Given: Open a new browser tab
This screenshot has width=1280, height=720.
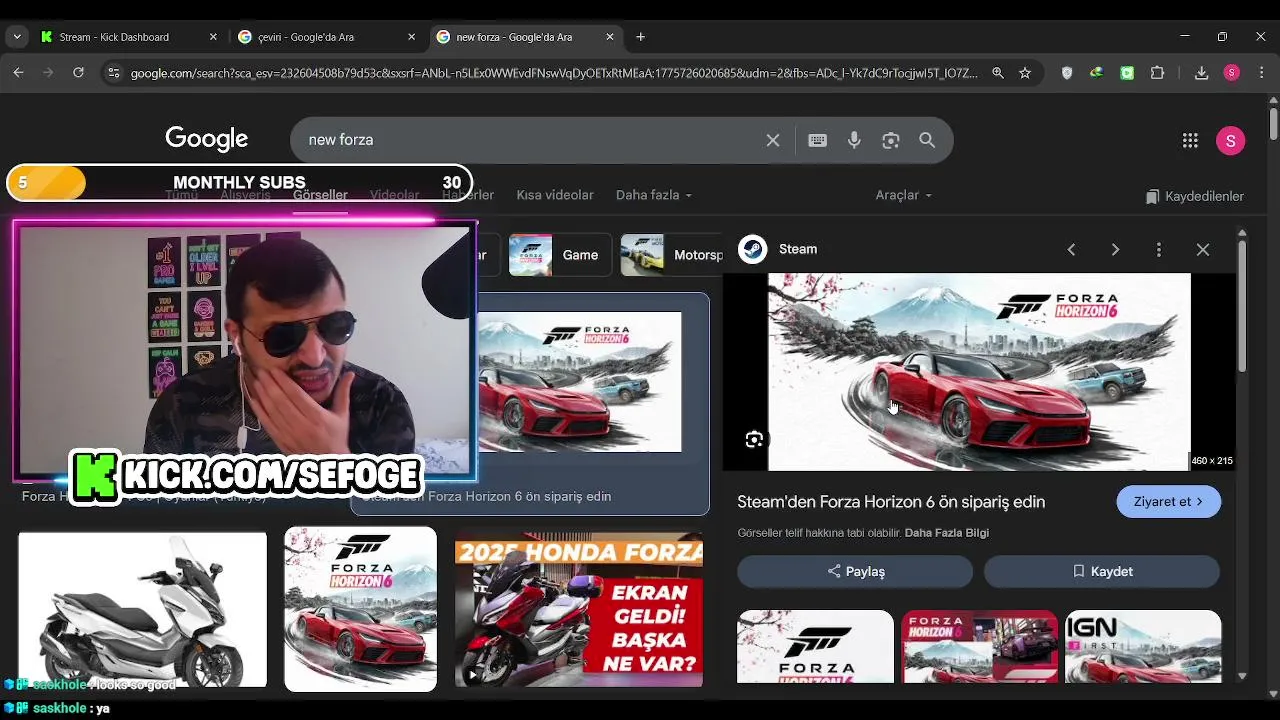Looking at the screenshot, I should (x=641, y=37).
